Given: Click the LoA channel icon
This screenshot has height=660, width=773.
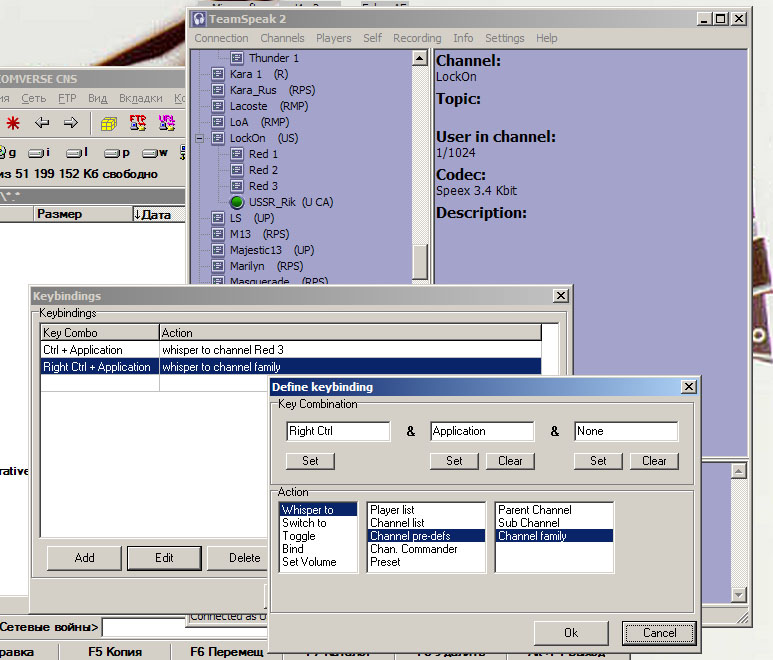Looking at the screenshot, I should click(x=218, y=122).
